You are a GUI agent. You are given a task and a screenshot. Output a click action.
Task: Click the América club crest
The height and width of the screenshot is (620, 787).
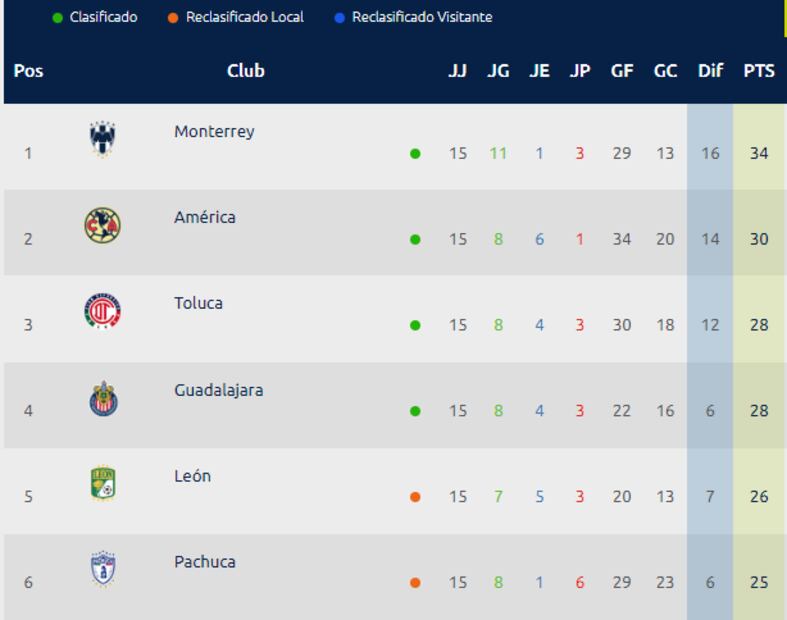pyautogui.click(x=102, y=226)
